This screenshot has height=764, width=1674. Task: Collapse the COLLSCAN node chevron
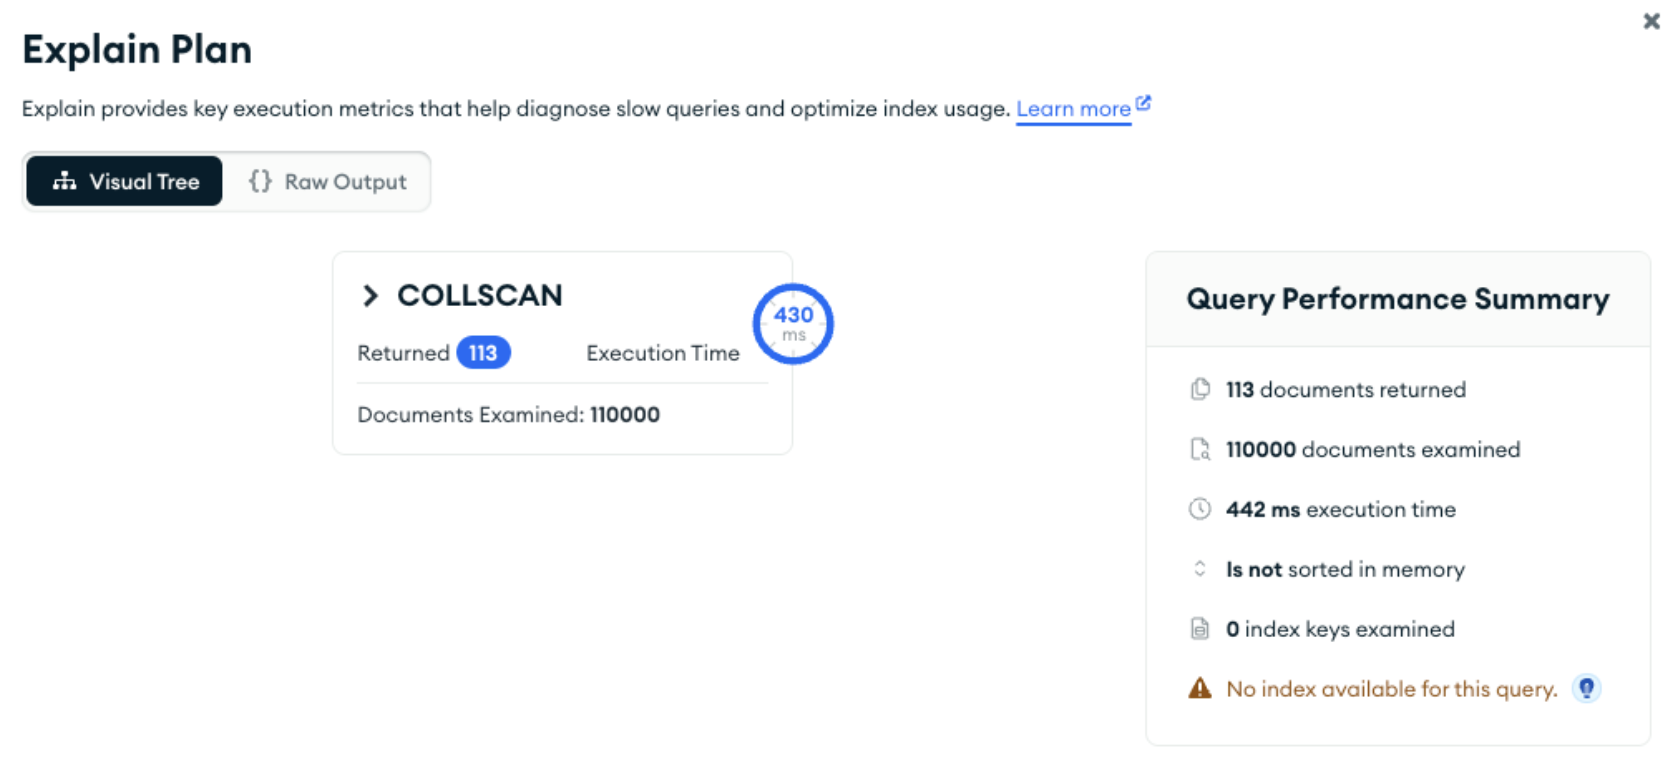click(369, 295)
